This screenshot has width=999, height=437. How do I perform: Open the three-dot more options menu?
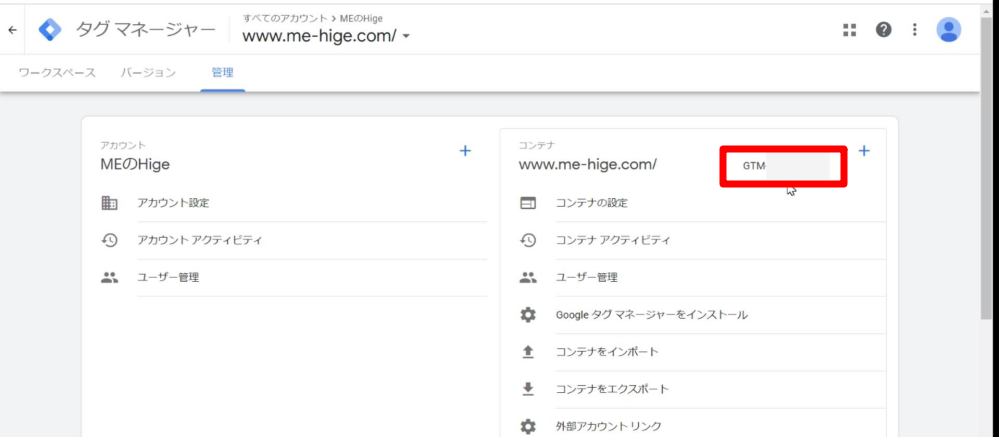pos(915,30)
